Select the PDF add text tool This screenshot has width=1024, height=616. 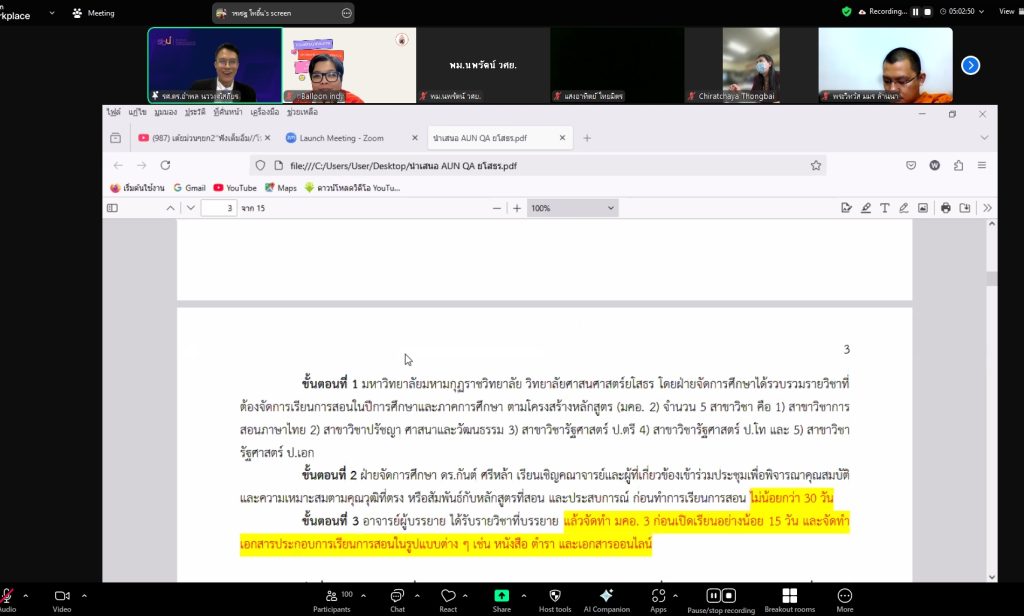click(884, 208)
